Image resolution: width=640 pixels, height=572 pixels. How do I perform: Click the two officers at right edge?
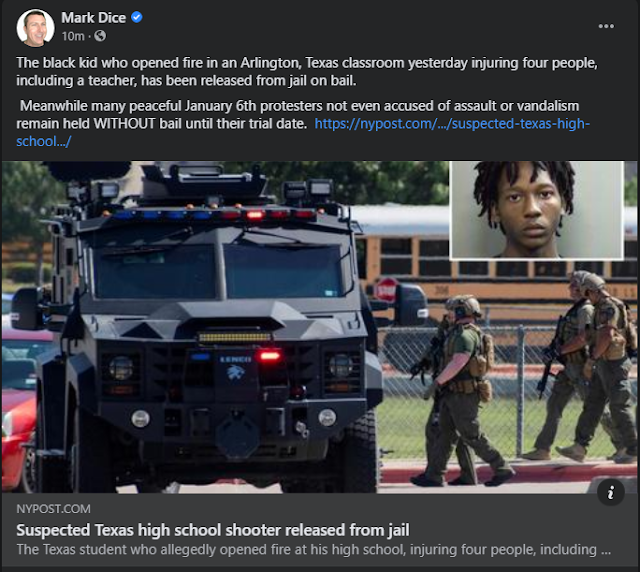point(586,367)
